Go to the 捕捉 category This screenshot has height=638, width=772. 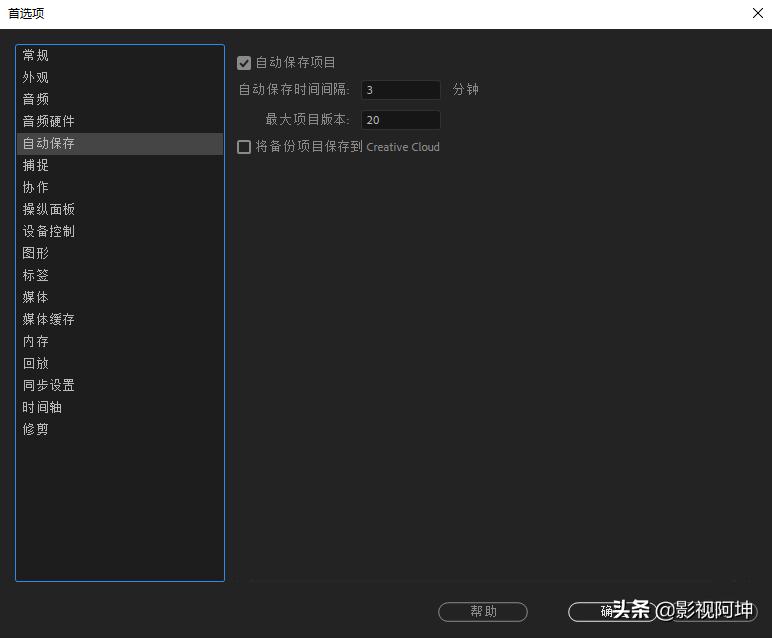coord(120,165)
